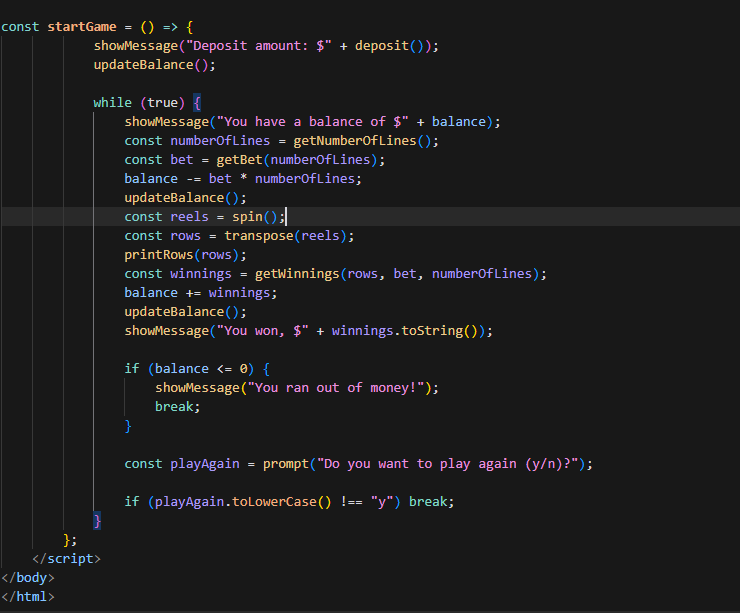Viewport: 740px width, 613px height.
Task: Click the getBet function call
Action: coord(239,160)
